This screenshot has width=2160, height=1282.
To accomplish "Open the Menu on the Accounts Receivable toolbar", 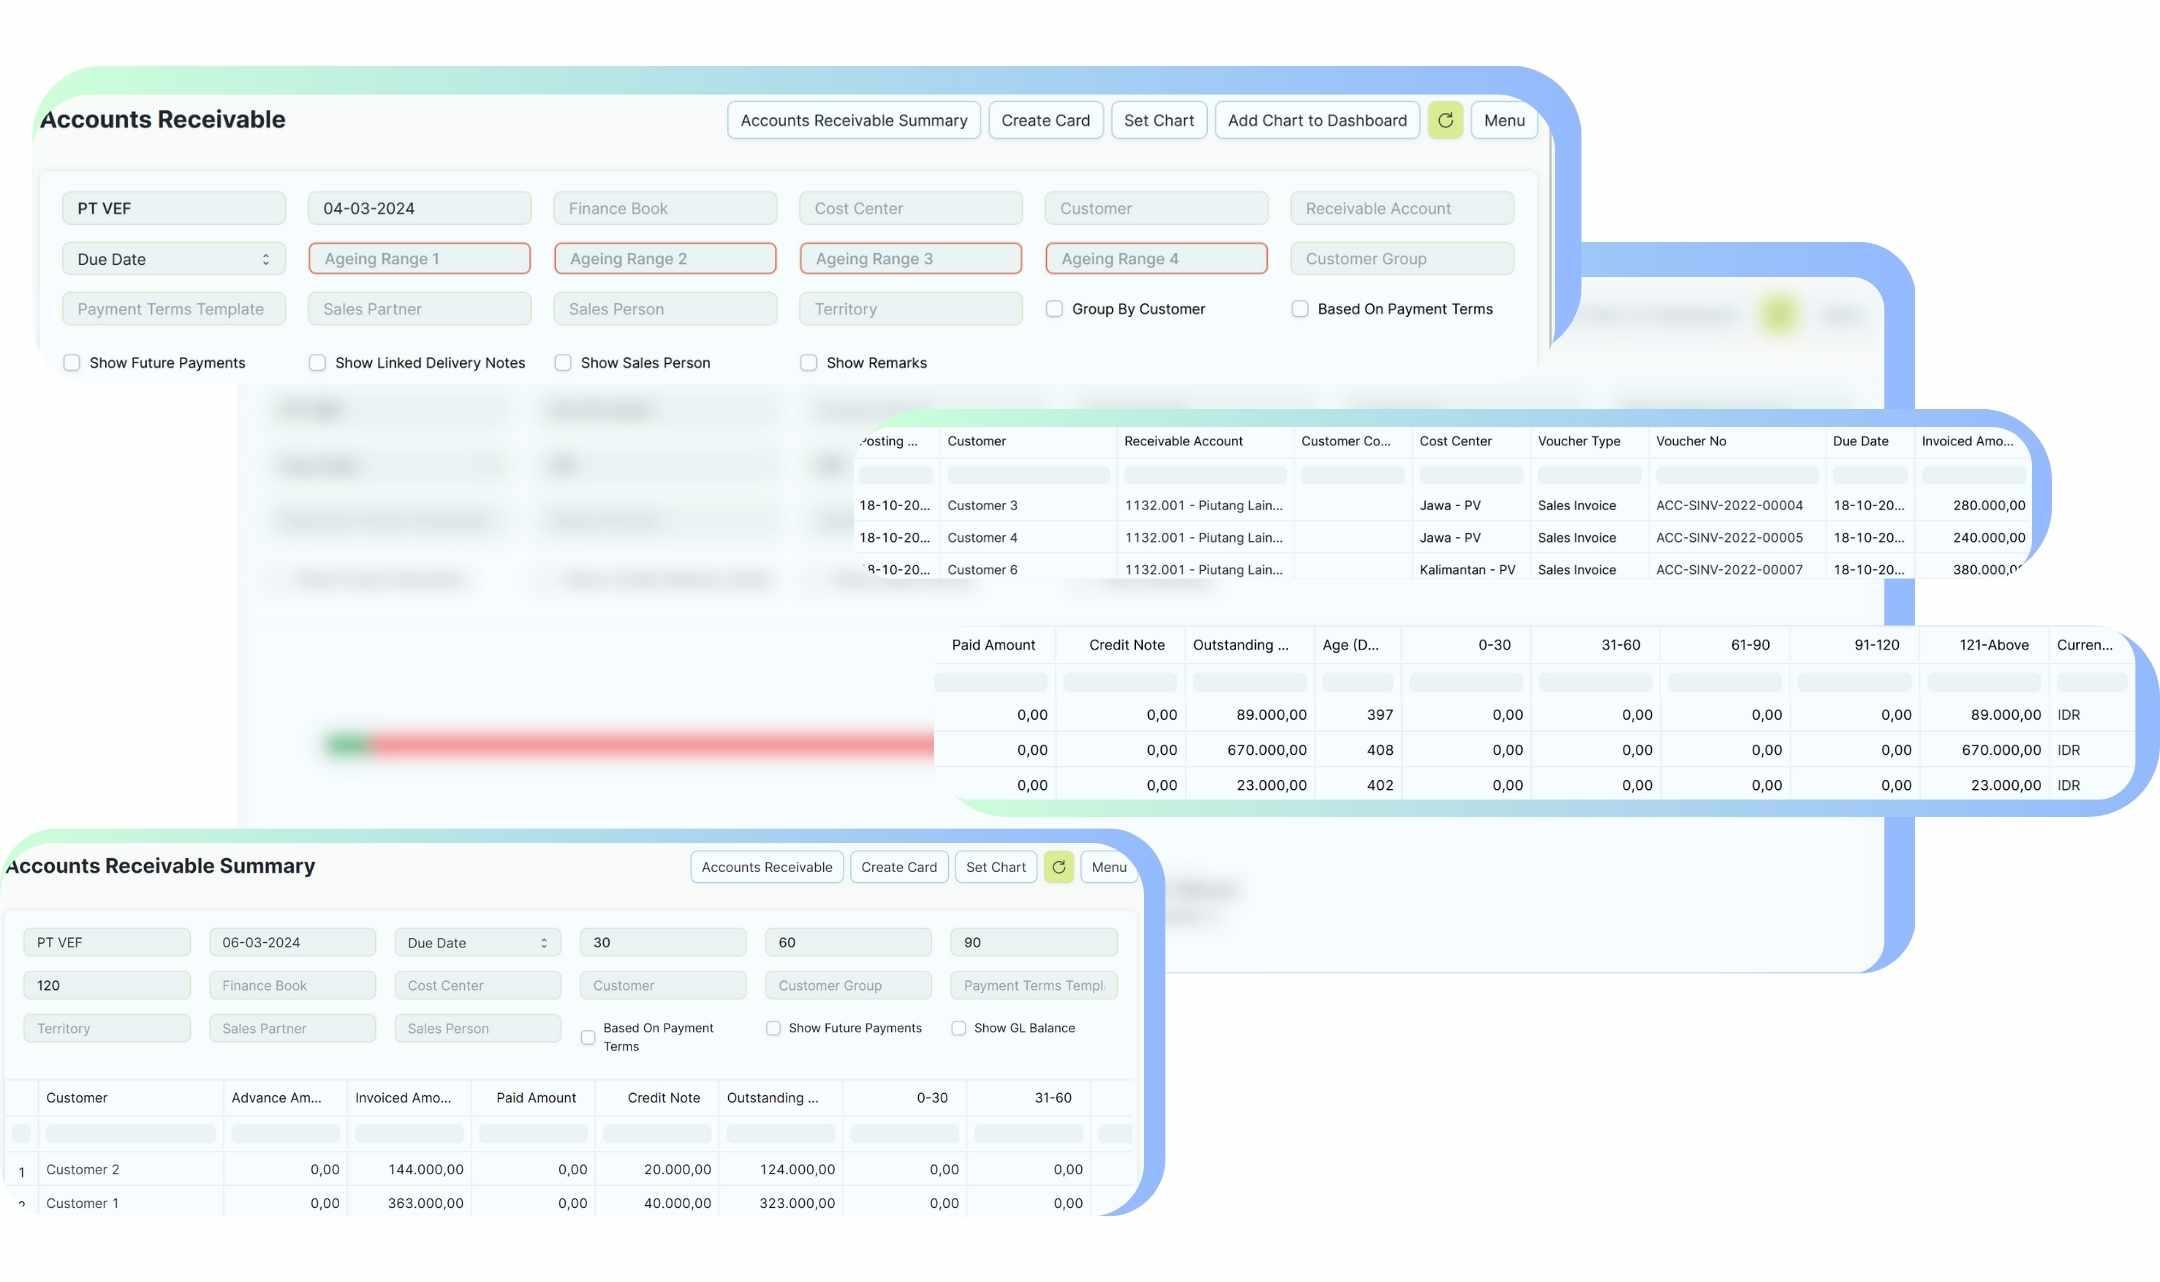I will (1504, 120).
